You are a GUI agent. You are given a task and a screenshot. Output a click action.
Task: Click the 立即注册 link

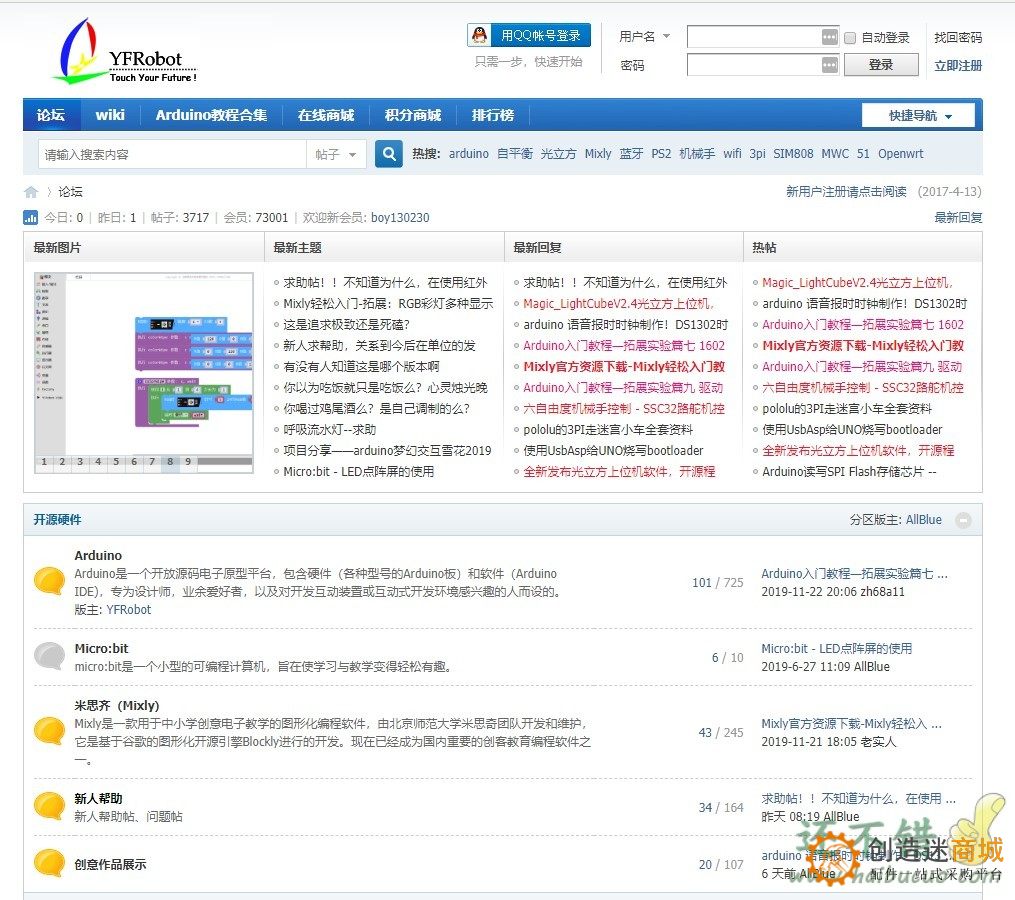tap(957, 65)
